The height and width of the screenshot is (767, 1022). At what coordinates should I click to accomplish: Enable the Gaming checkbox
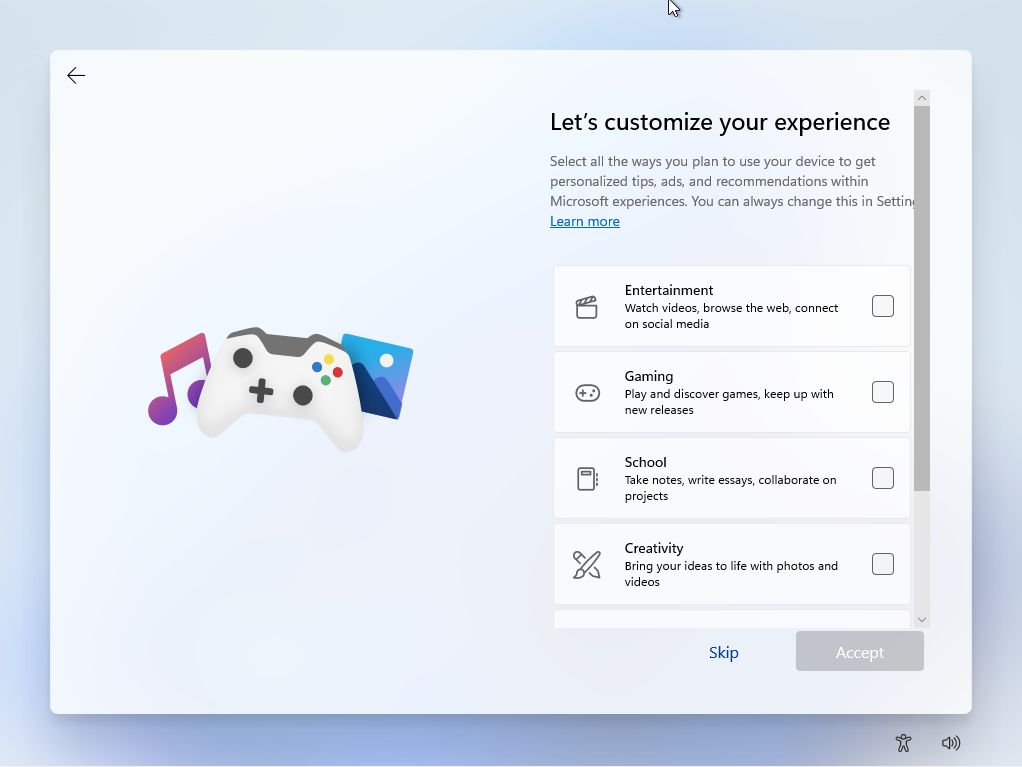pos(883,392)
